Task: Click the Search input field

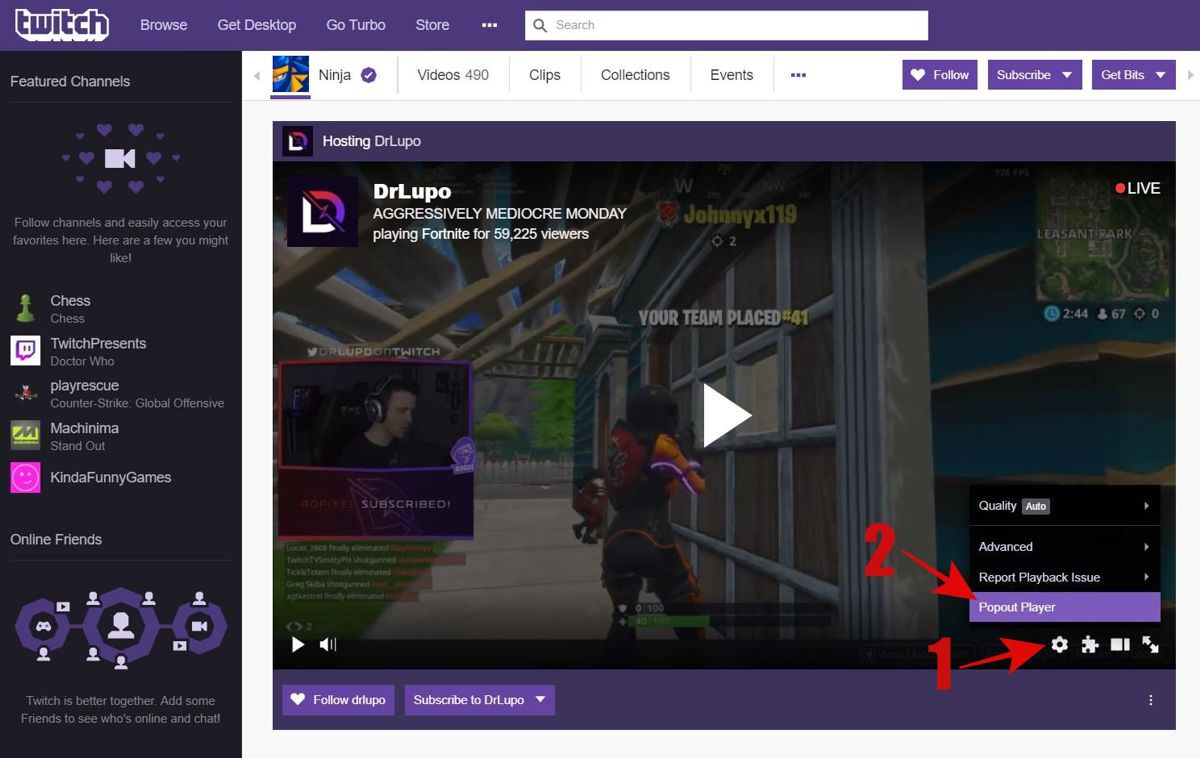Action: [726, 25]
